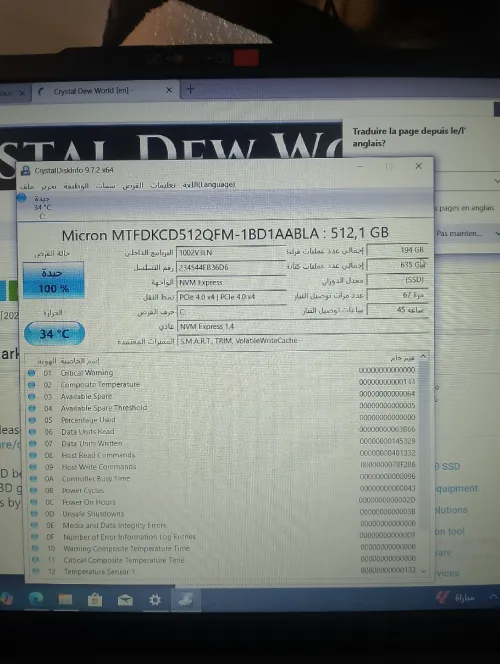Click the standard field NVM Express 1.4
The image size is (500, 664).
(303, 326)
